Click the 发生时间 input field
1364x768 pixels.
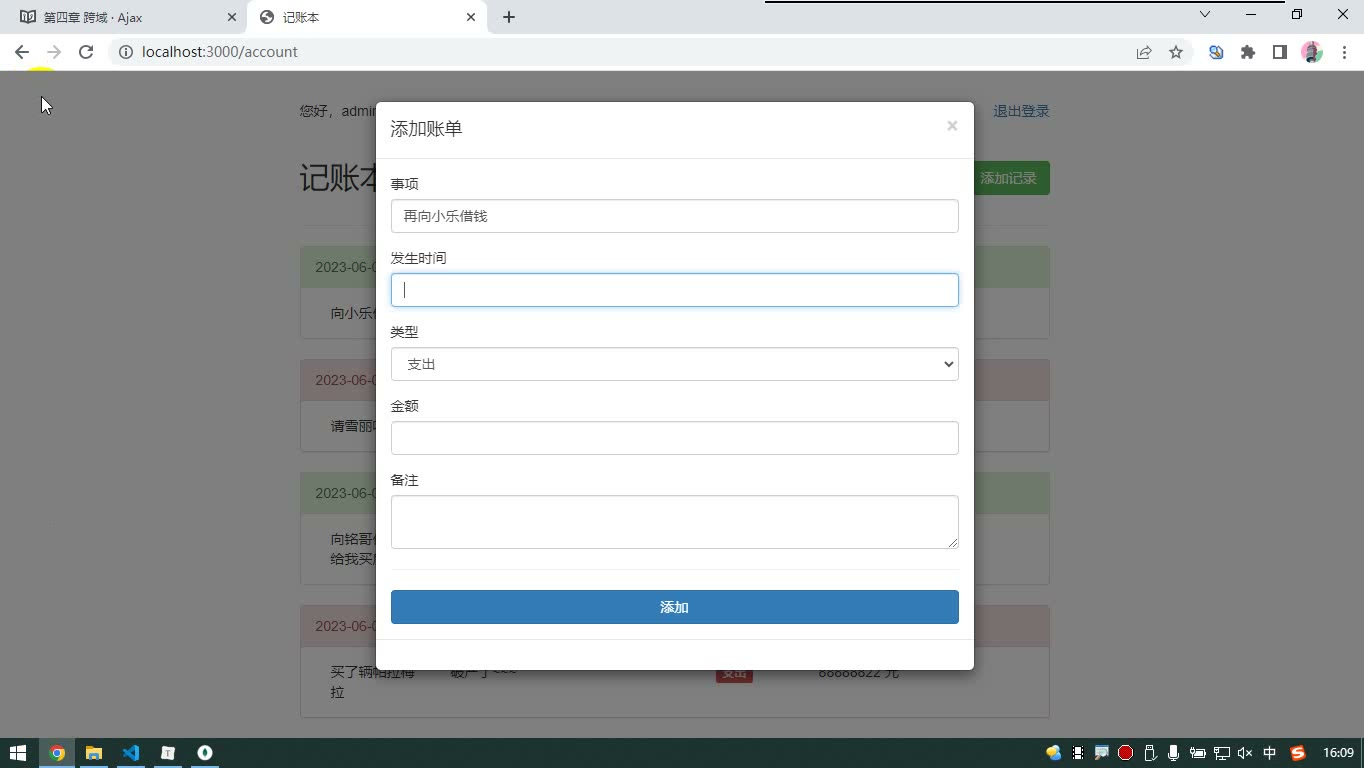[675, 290]
